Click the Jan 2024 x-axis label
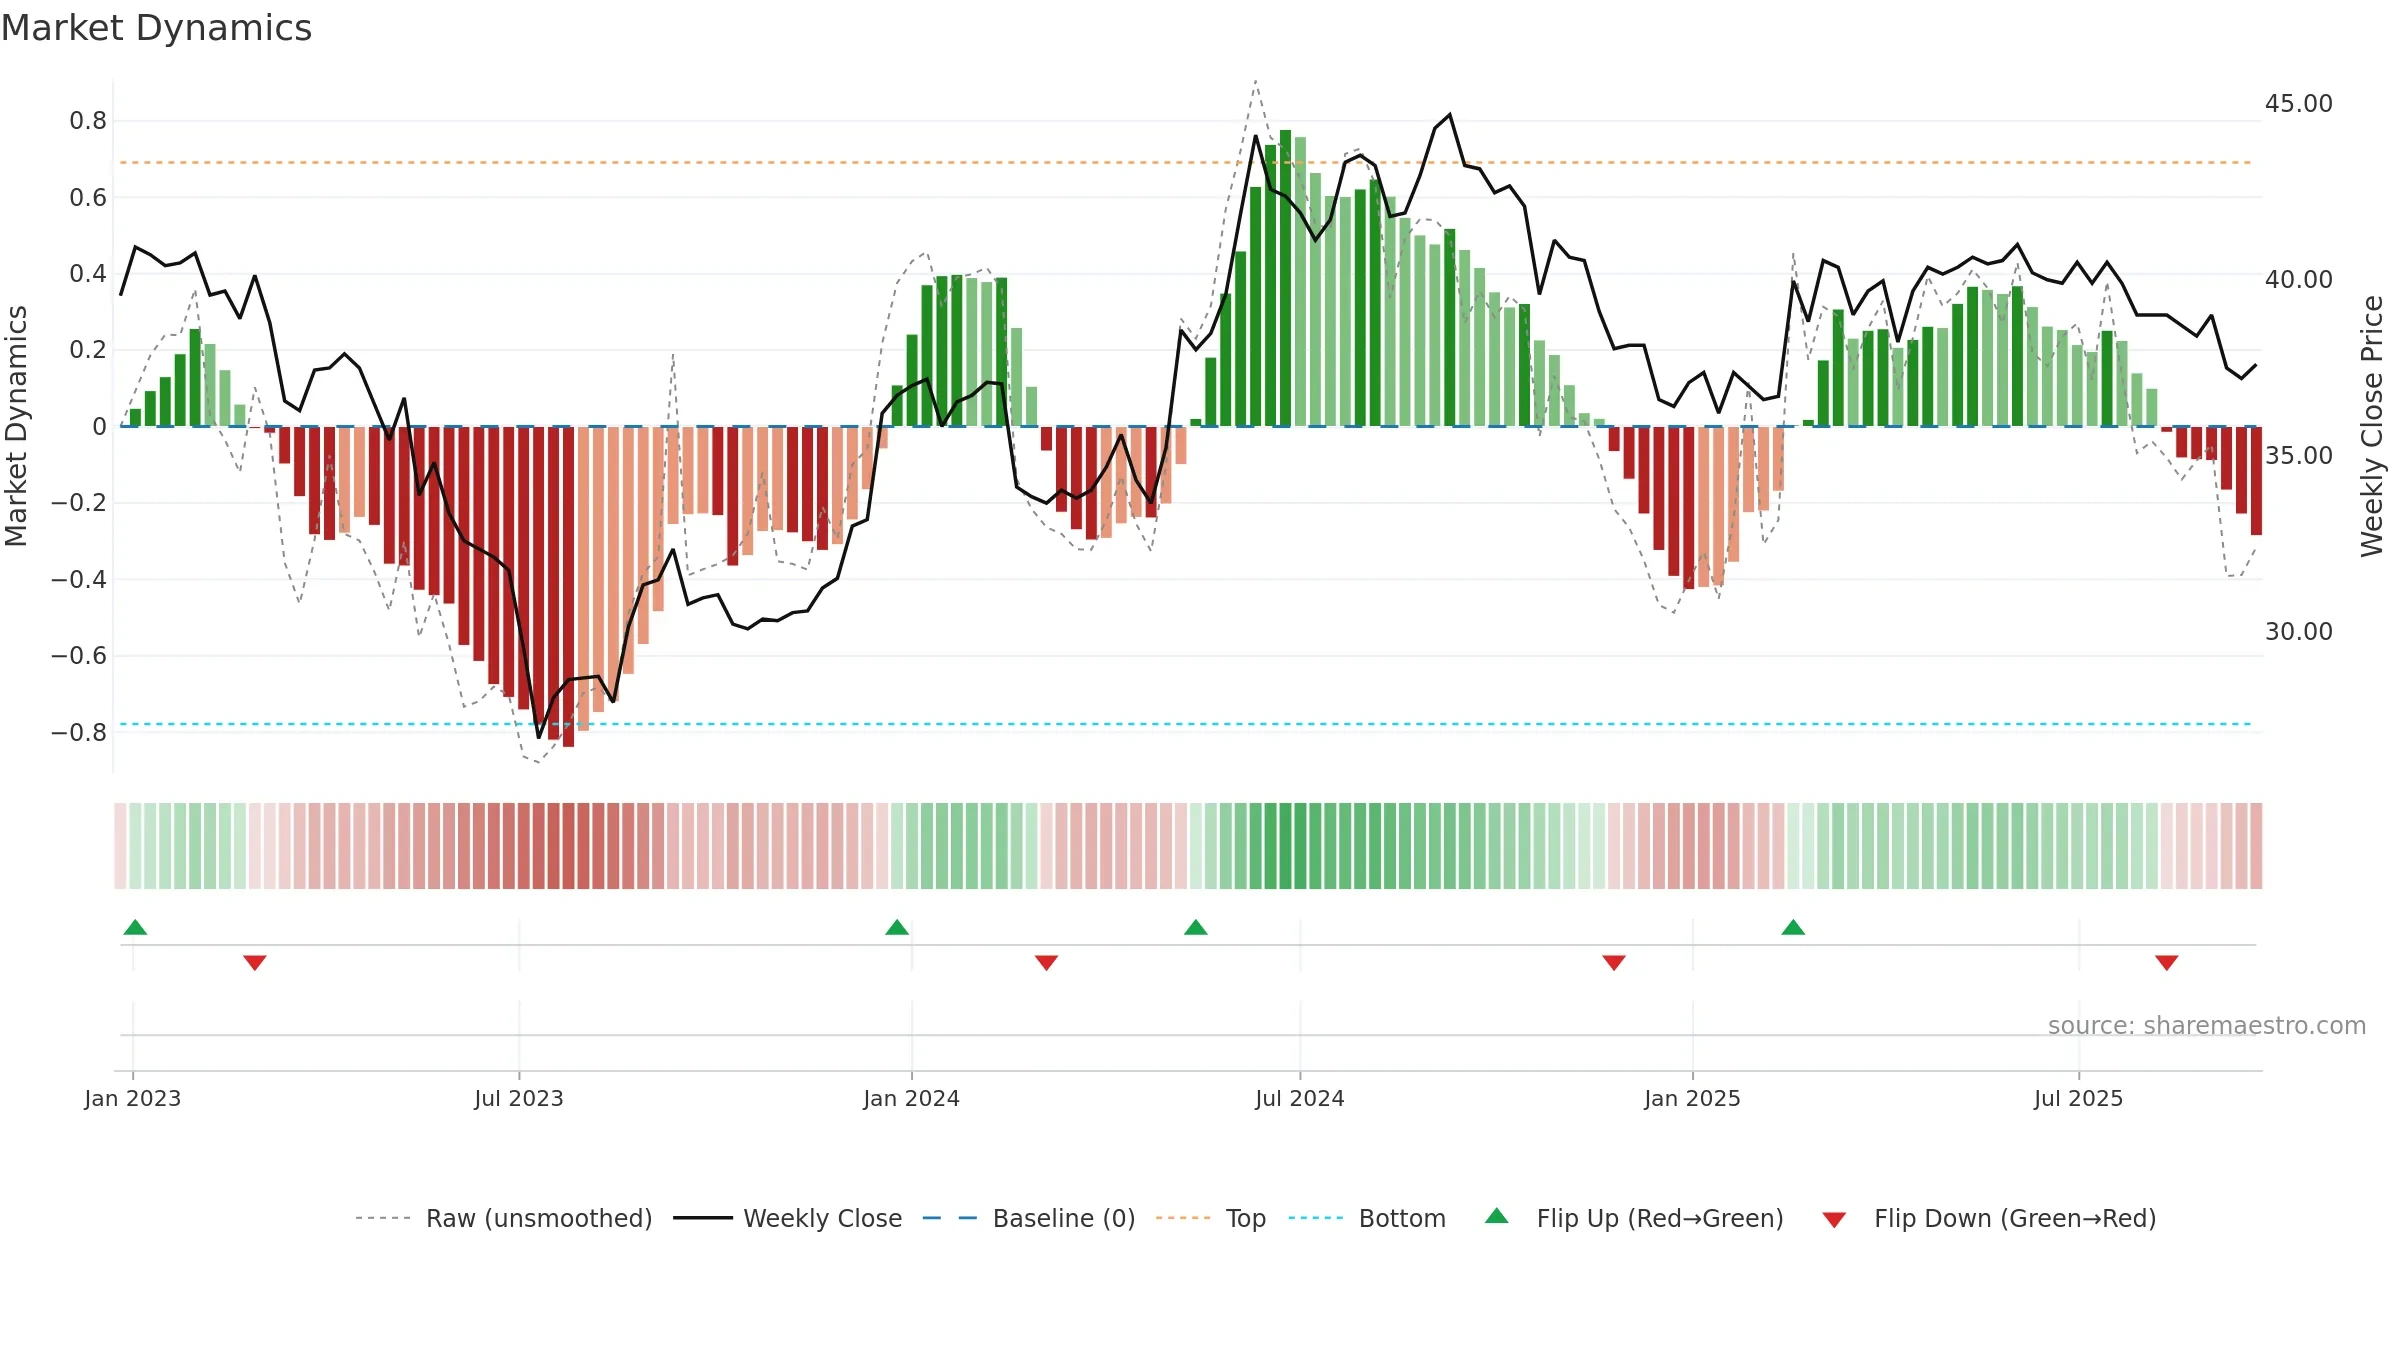 pyautogui.click(x=912, y=1098)
